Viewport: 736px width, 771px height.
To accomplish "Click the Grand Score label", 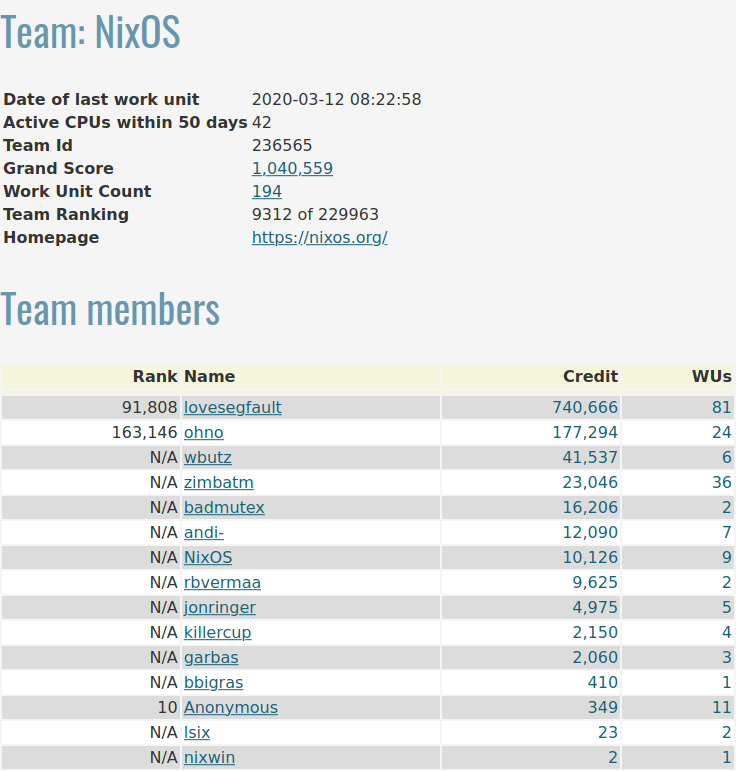I will click(59, 169).
